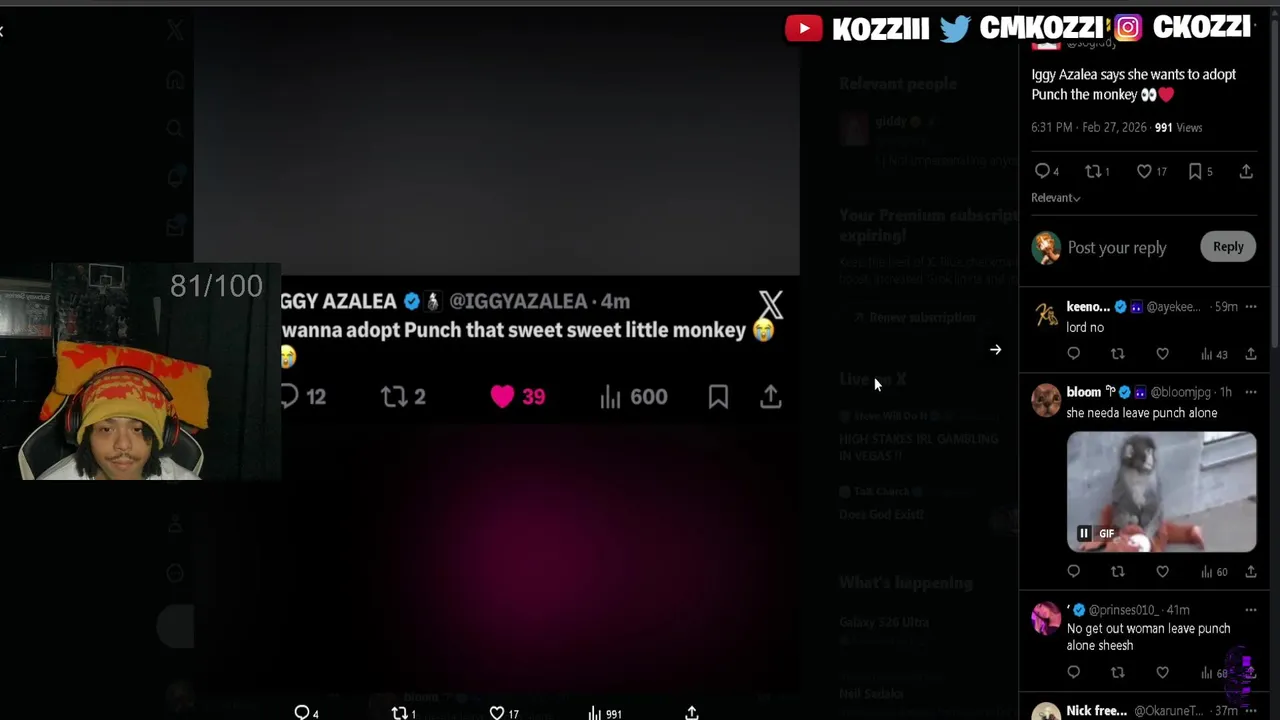This screenshot has height=720, width=1280.
Task: Open the monkey GIF thumbnail
Action: point(1161,492)
